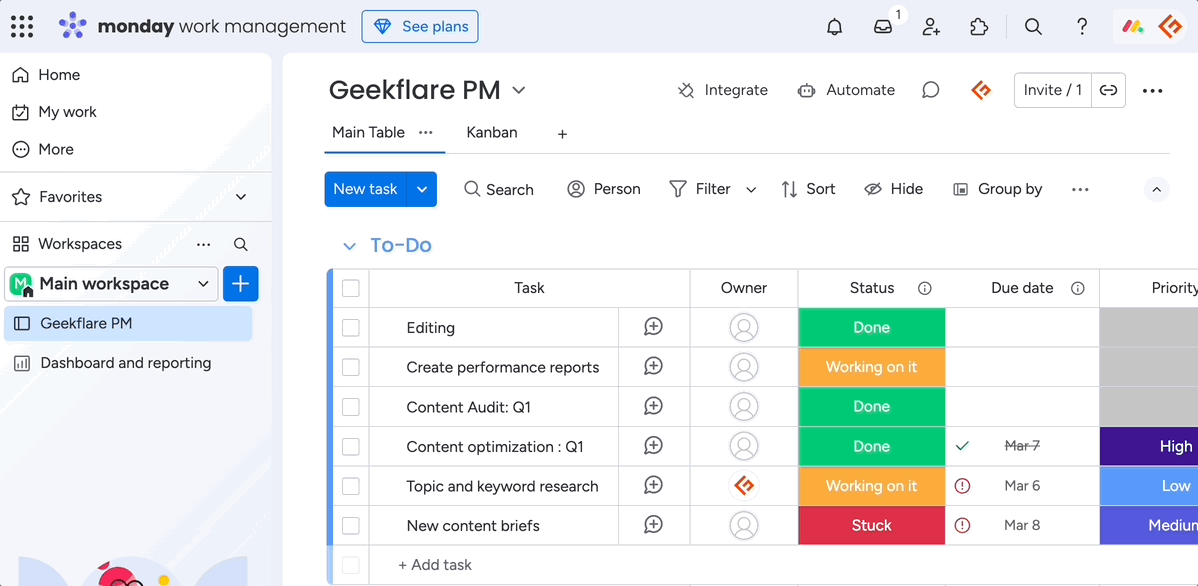Expand the More menu in sidebar
The height and width of the screenshot is (586, 1198).
pyautogui.click(x=44, y=149)
